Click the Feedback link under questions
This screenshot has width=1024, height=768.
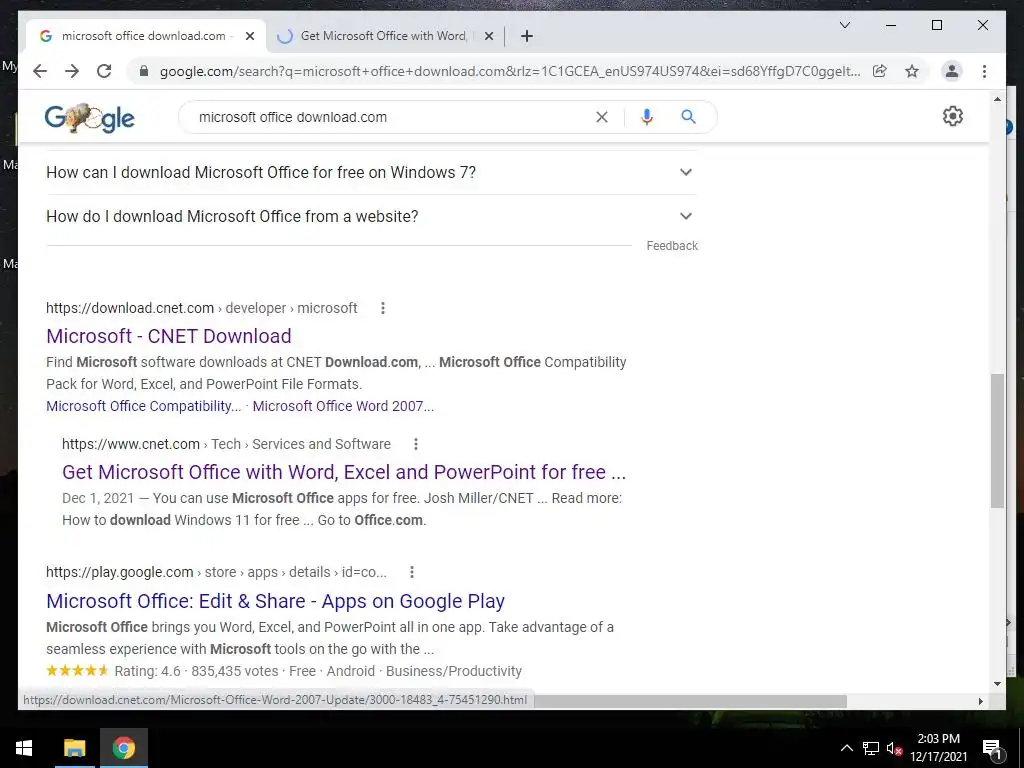coord(672,246)
